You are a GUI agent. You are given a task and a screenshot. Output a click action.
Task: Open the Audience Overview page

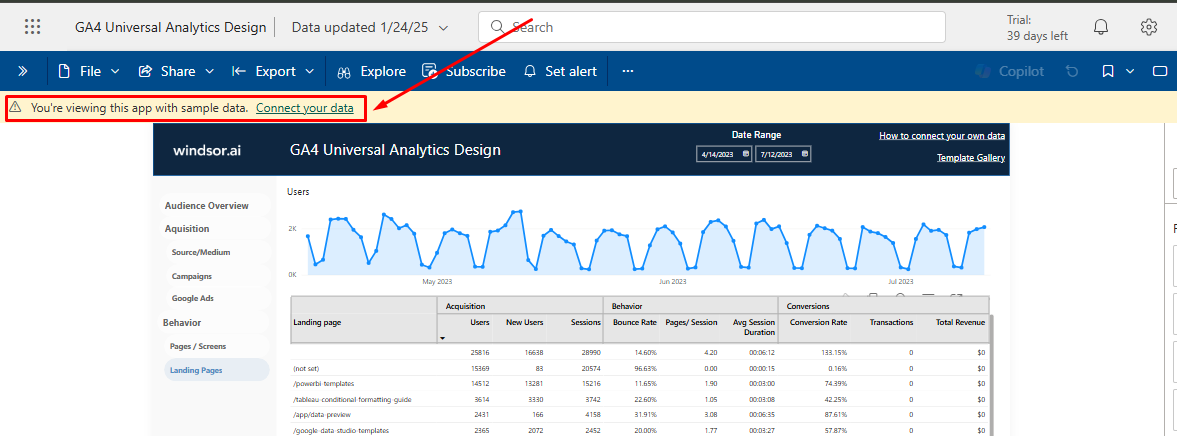pyautogui.click(x=206, y=206)
